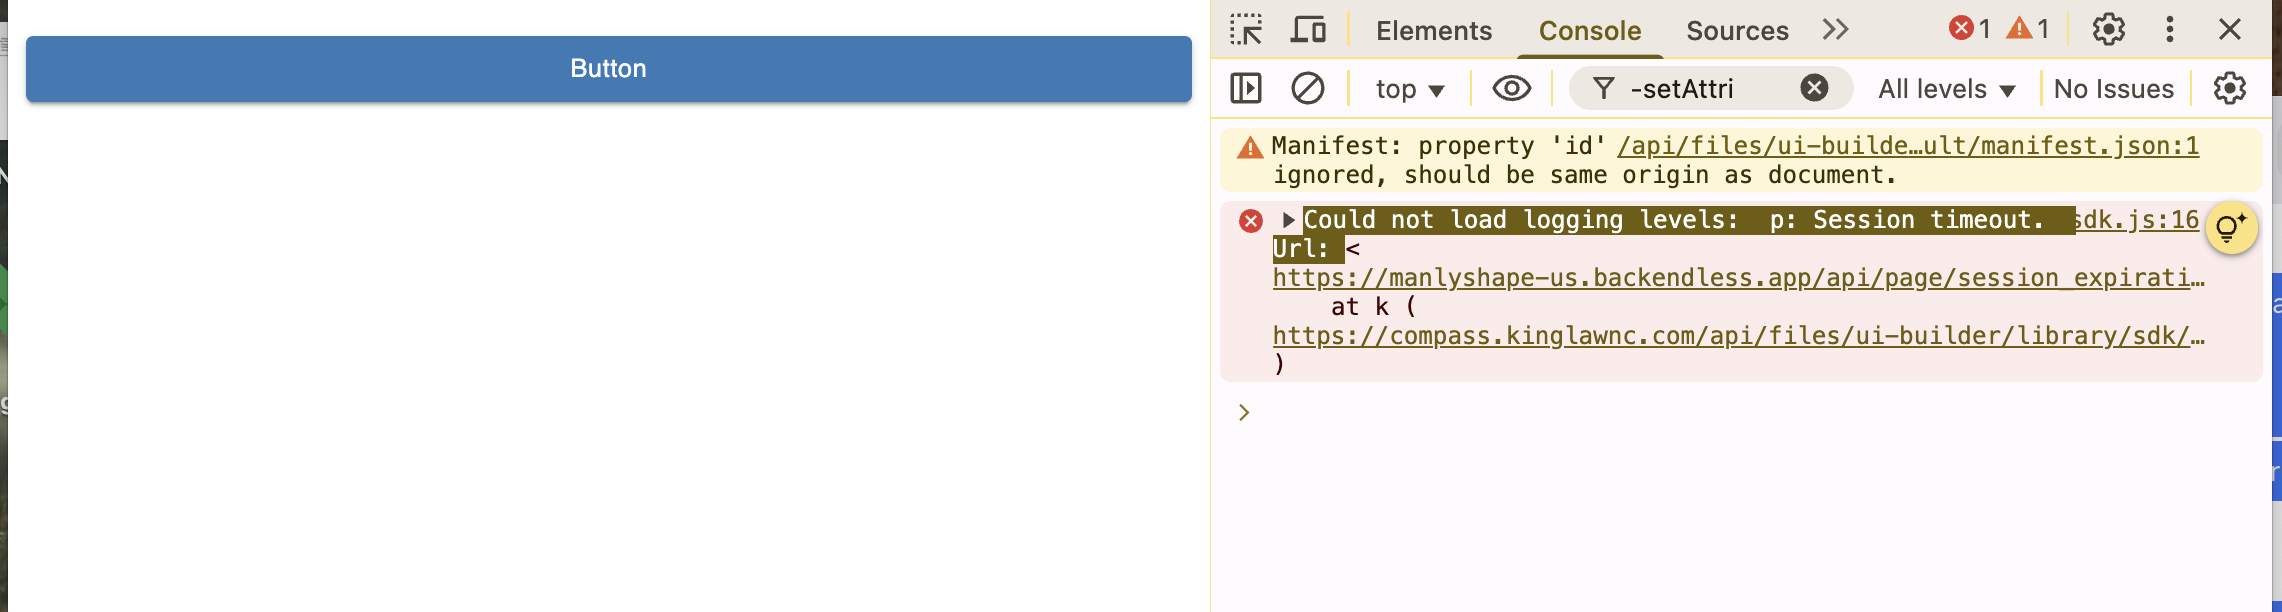Show more DevTools tabs via chevrons

coord(1835,30)
